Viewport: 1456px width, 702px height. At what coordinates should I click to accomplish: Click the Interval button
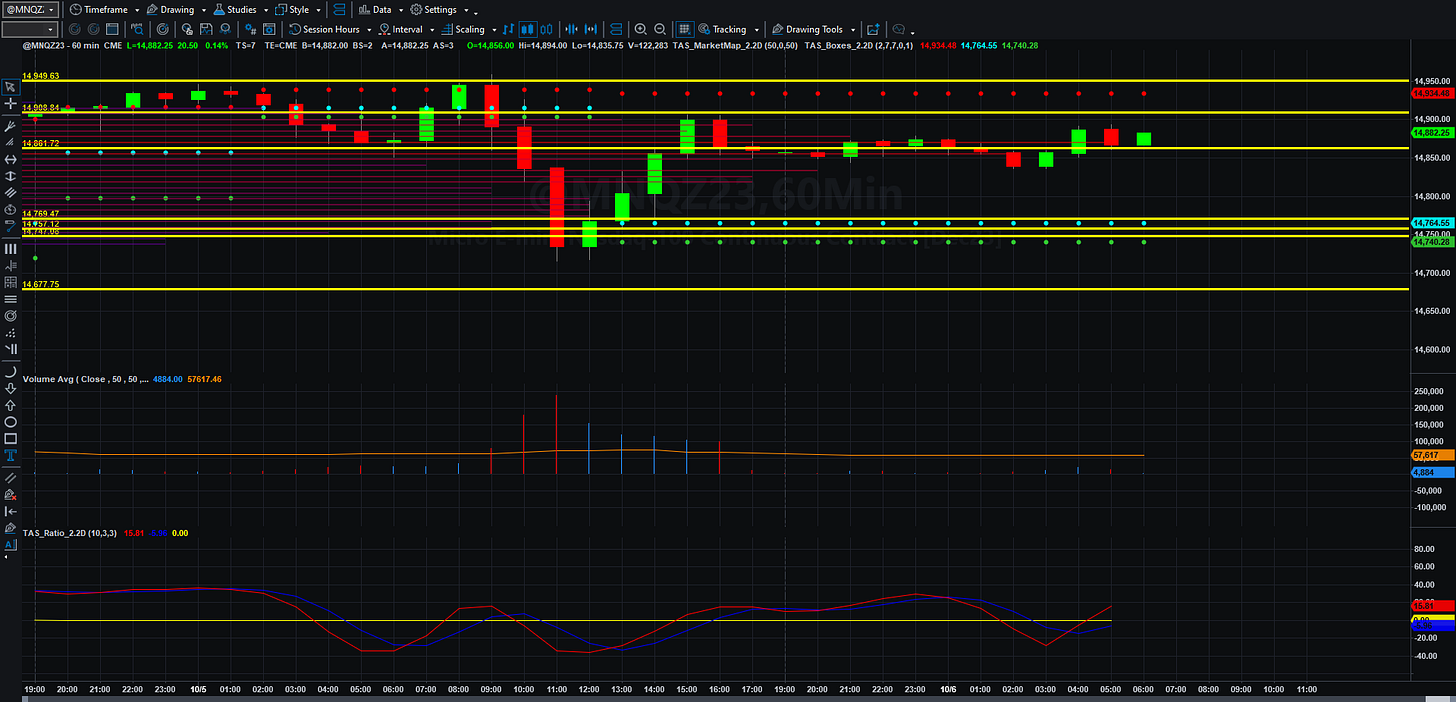point(400,29)
